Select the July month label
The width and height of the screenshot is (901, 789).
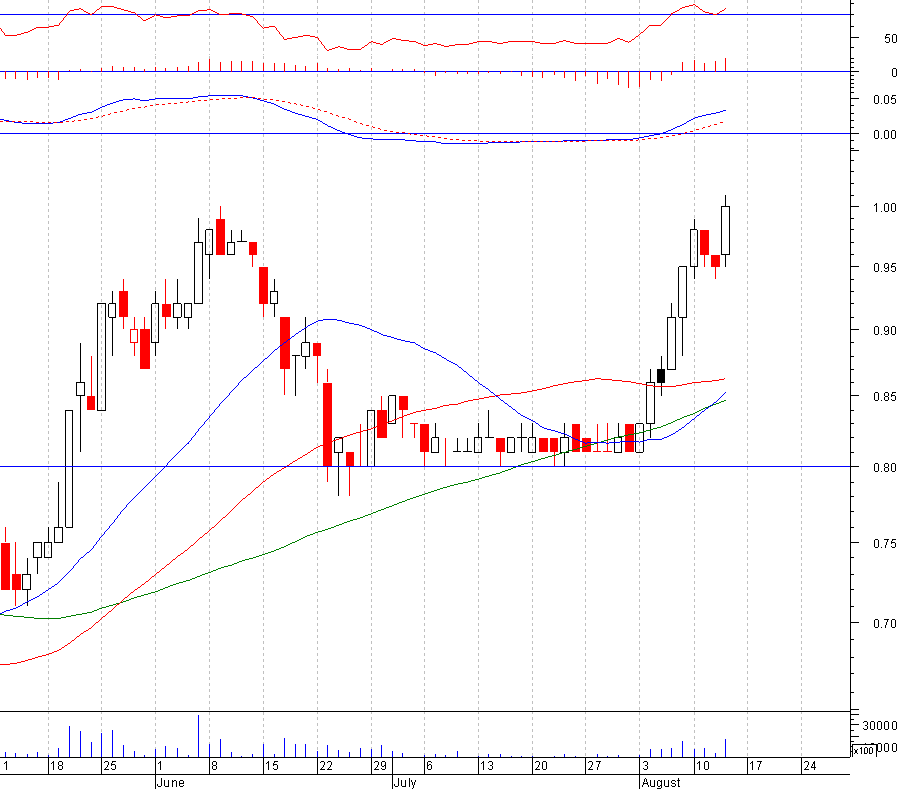[x=405, y=783]
